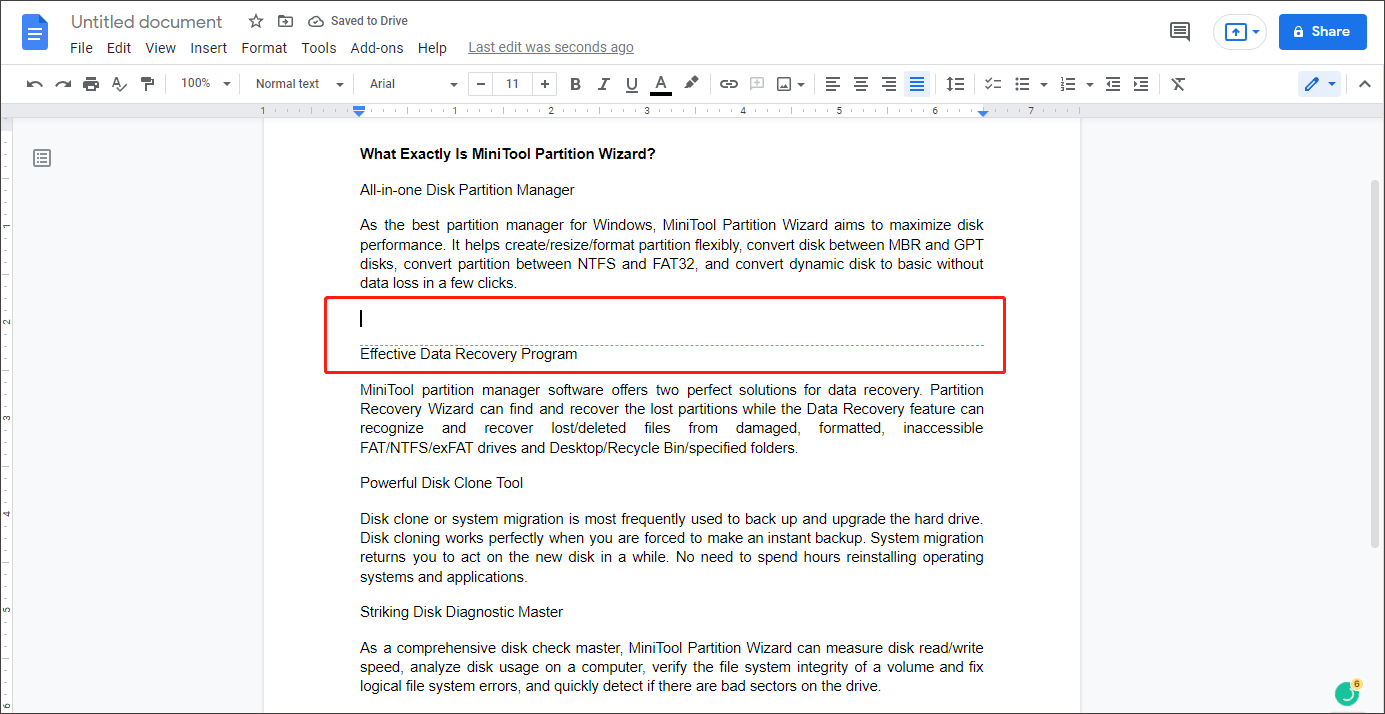Open the Docs home icon

pyautogui.click(x=36, y=32)
